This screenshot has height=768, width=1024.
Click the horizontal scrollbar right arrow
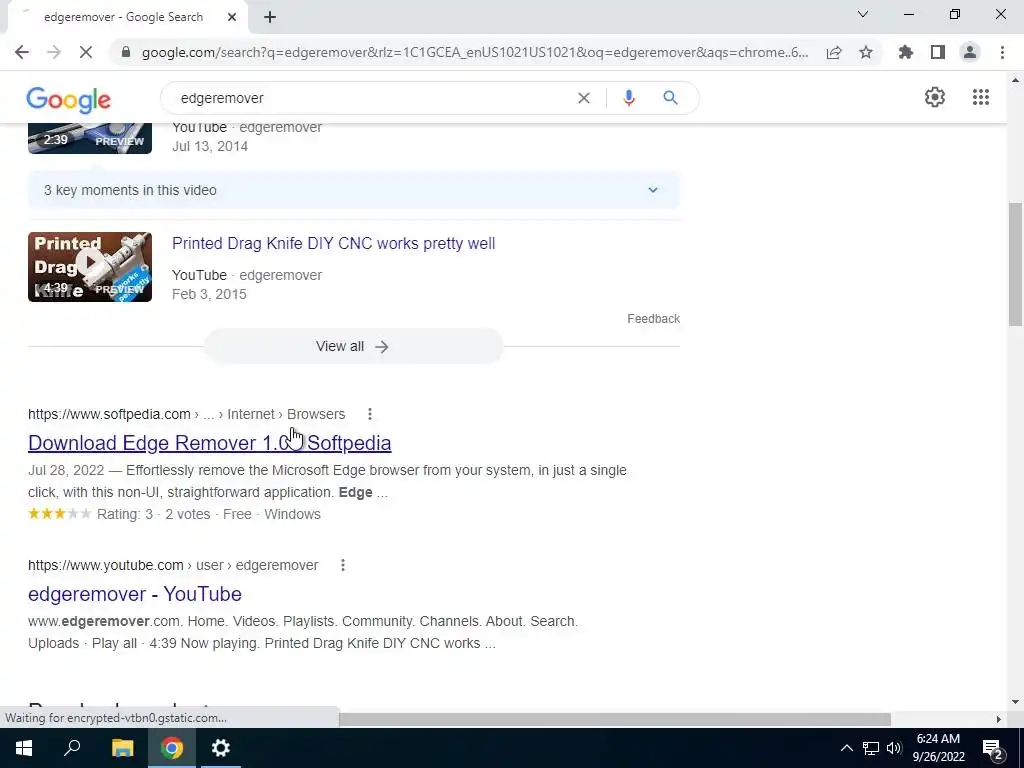[x=999, y=719]
